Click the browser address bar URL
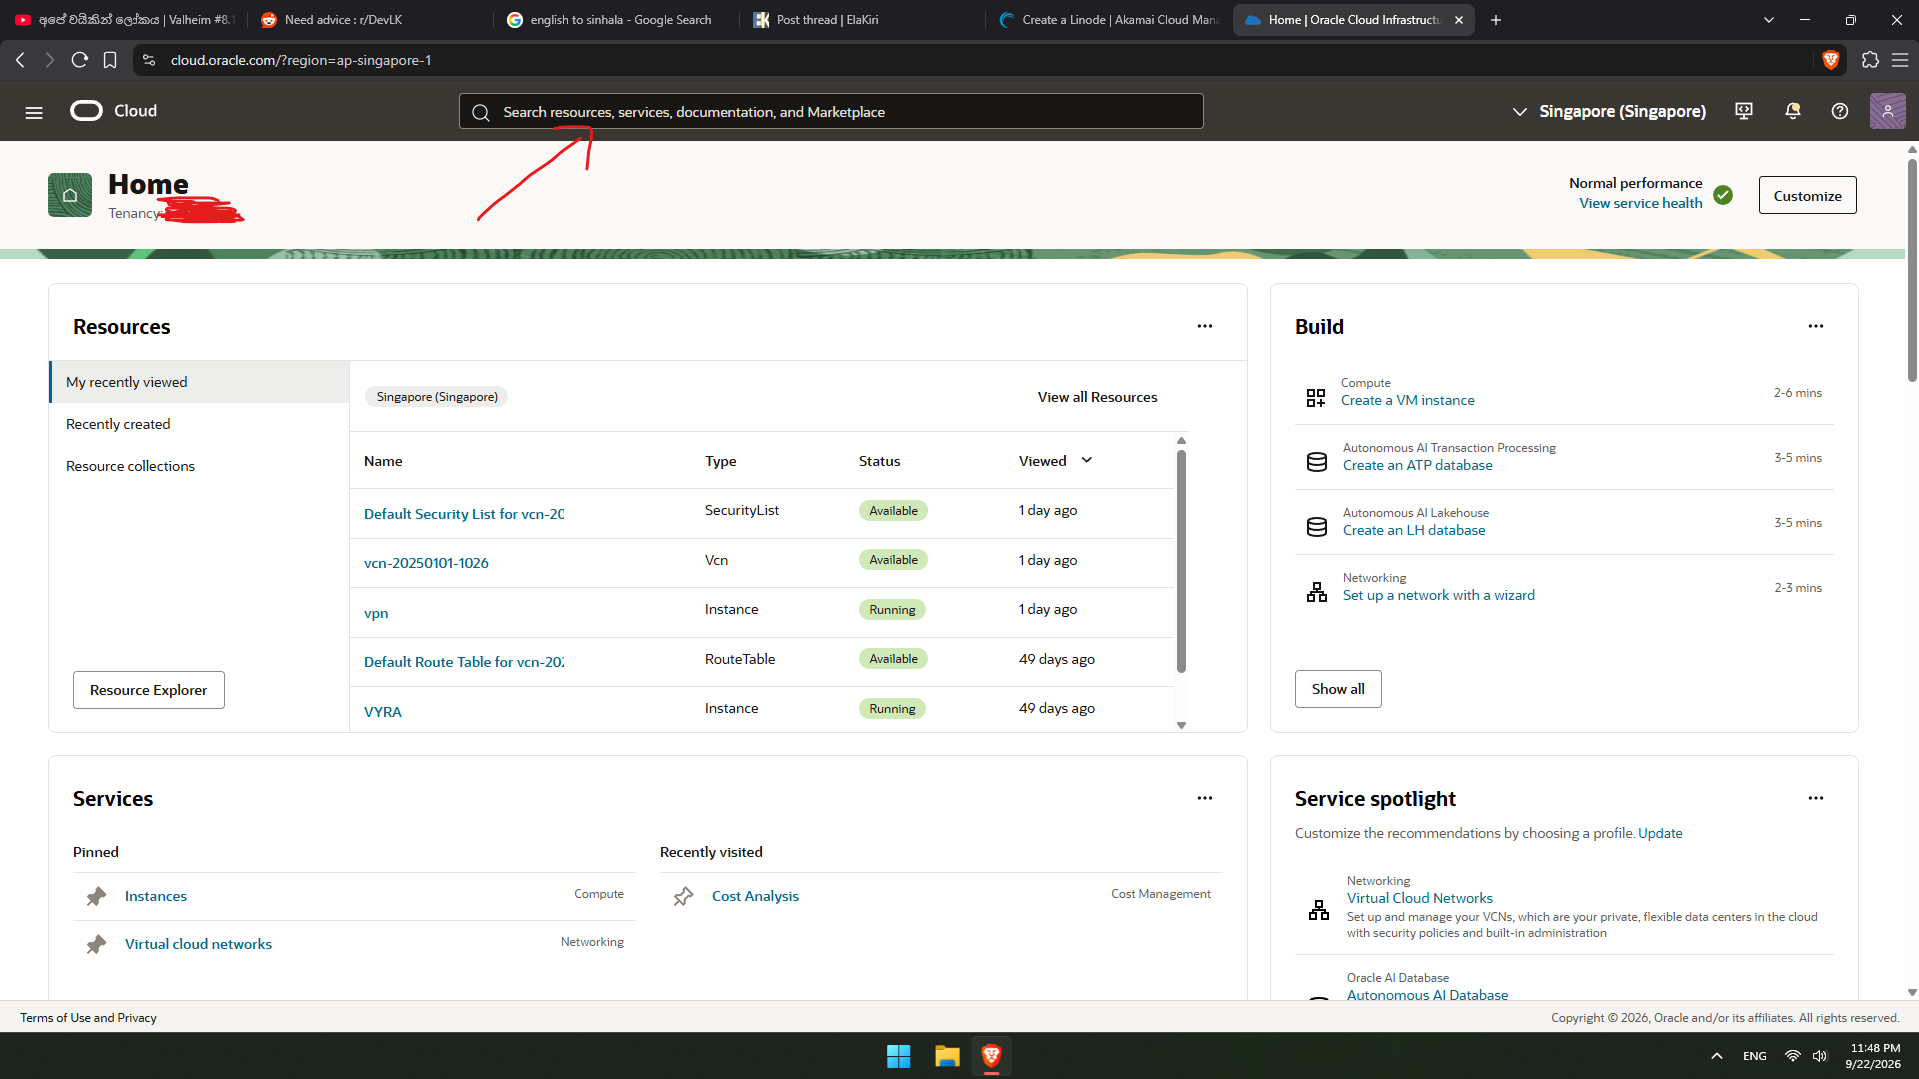1919x1079 pixels. pyautogui.click(x=301, y=60)
